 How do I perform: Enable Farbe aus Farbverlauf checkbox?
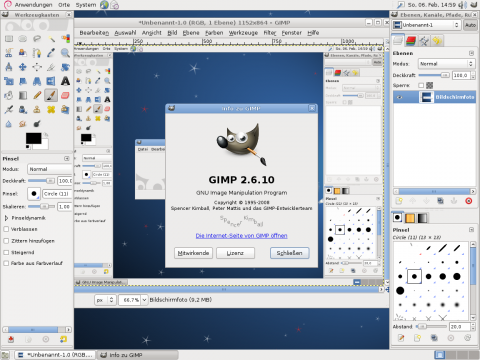tap(6, 263)
